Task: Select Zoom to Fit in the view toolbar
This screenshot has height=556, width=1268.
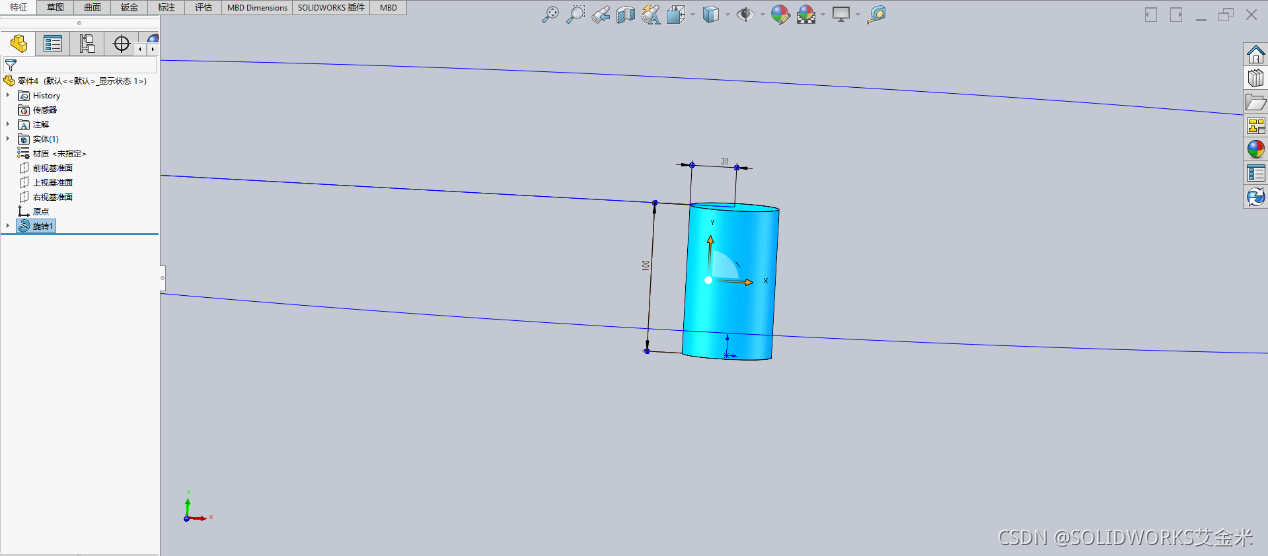Action: pyautogui.click(x=550, y=15)
